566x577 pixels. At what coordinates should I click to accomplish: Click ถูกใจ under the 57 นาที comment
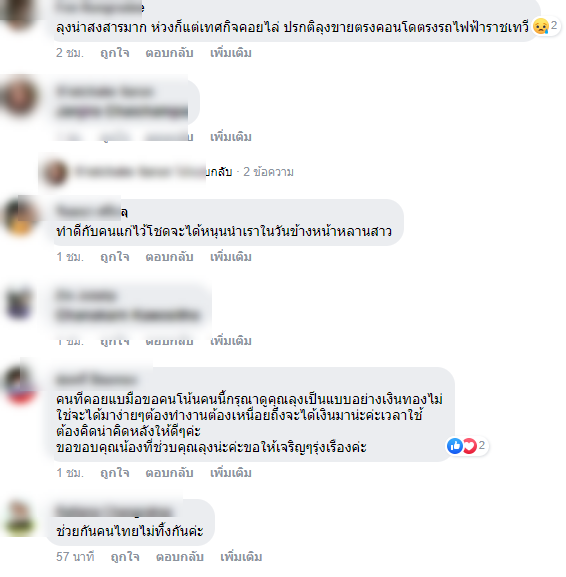pyautogui.click(x=125, y=557)
